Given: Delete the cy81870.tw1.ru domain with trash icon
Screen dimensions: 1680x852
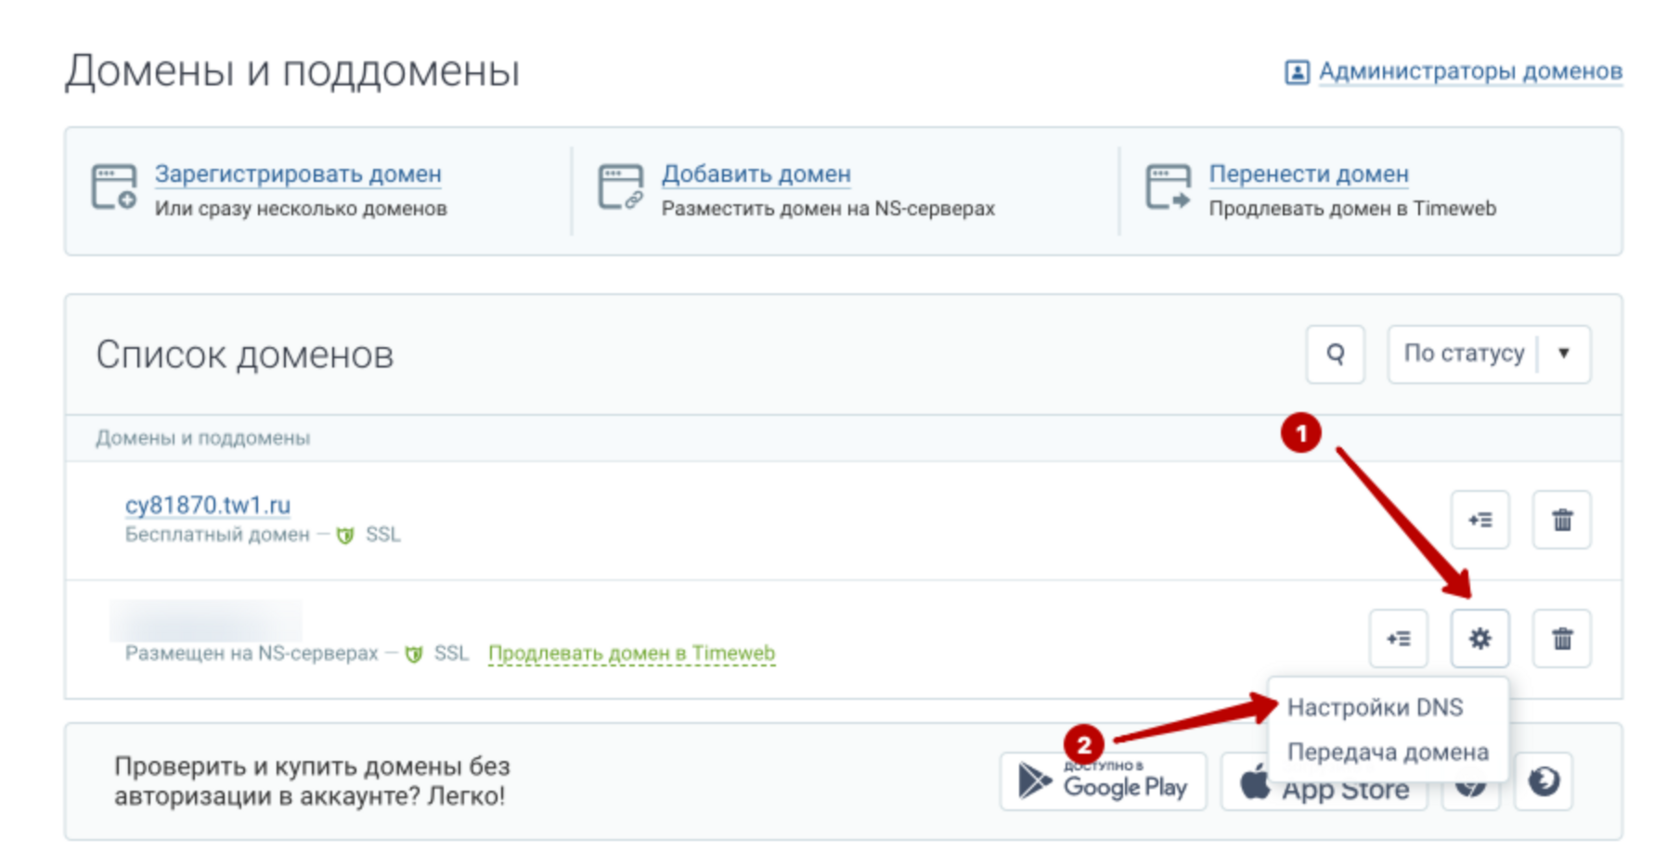Looking at the screenshot, I should point(1561,520).
